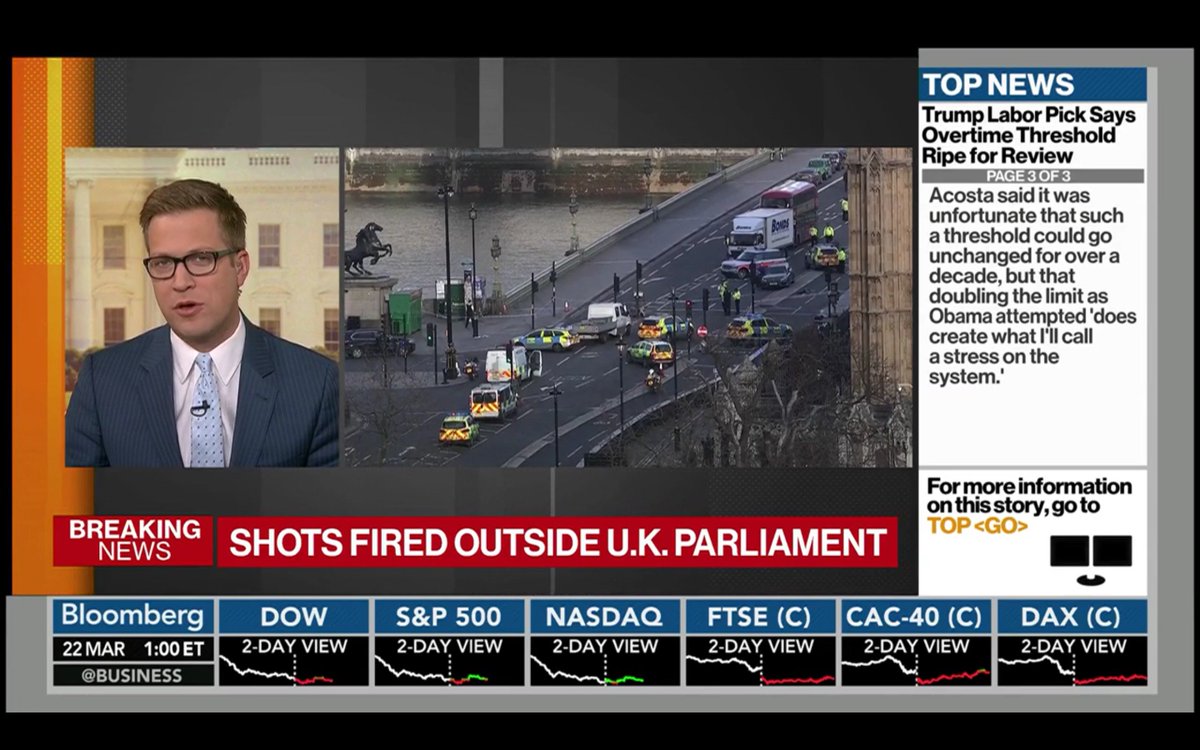The image size is (1200, 750).
Task: Click the headline SHOTS FIRED OUTSIDE U.K. PARLIAMENT
Action: (x=558, y=542)
